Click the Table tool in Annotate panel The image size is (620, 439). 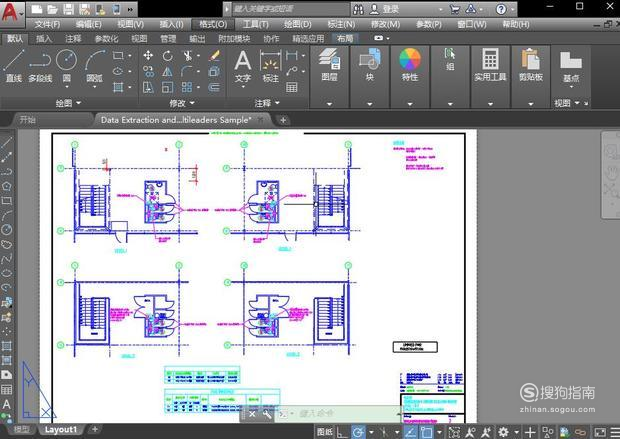click(x=292, y=87)
